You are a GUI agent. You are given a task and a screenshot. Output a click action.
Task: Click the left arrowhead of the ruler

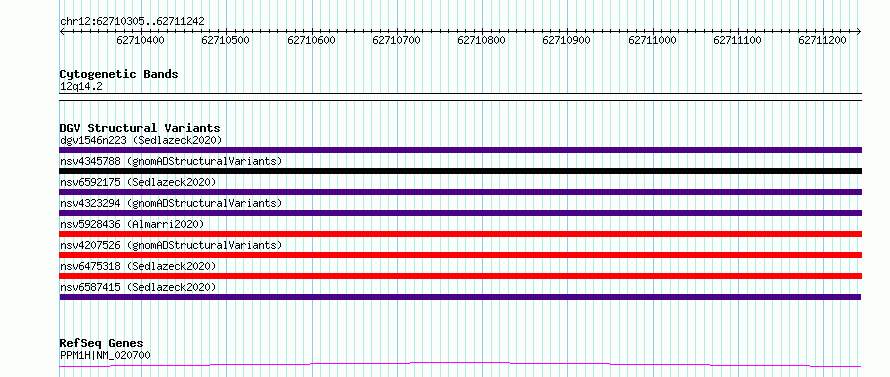(62, 31)
